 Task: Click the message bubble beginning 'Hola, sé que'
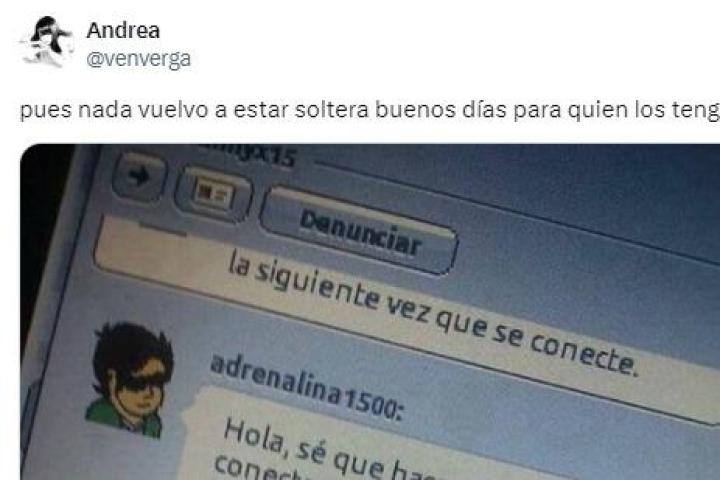[x=413, y=441]
